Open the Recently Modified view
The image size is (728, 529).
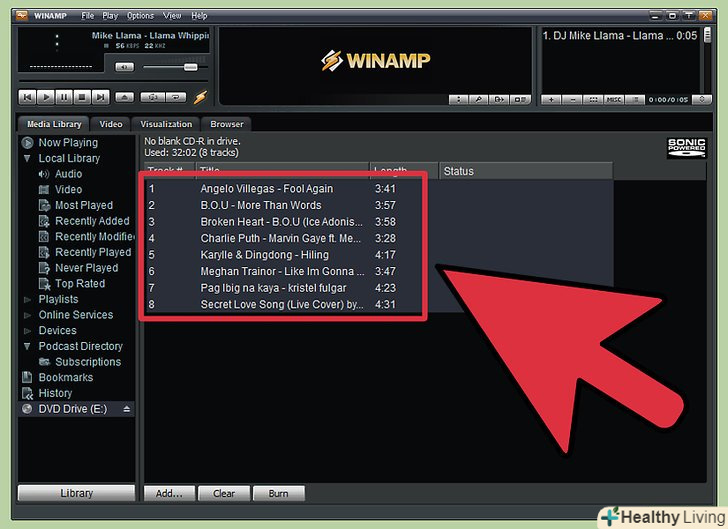[x=95, y=236]
